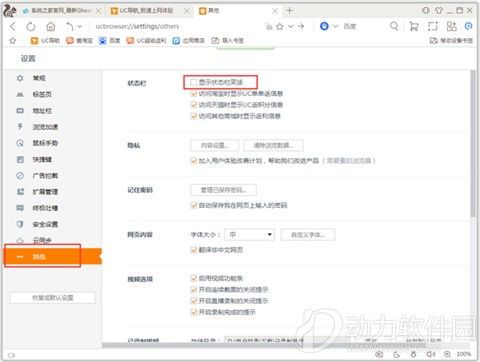480x362 pixels.
Task: Toggle auto-save passwords entered on pages
Action: coord(194,205)
